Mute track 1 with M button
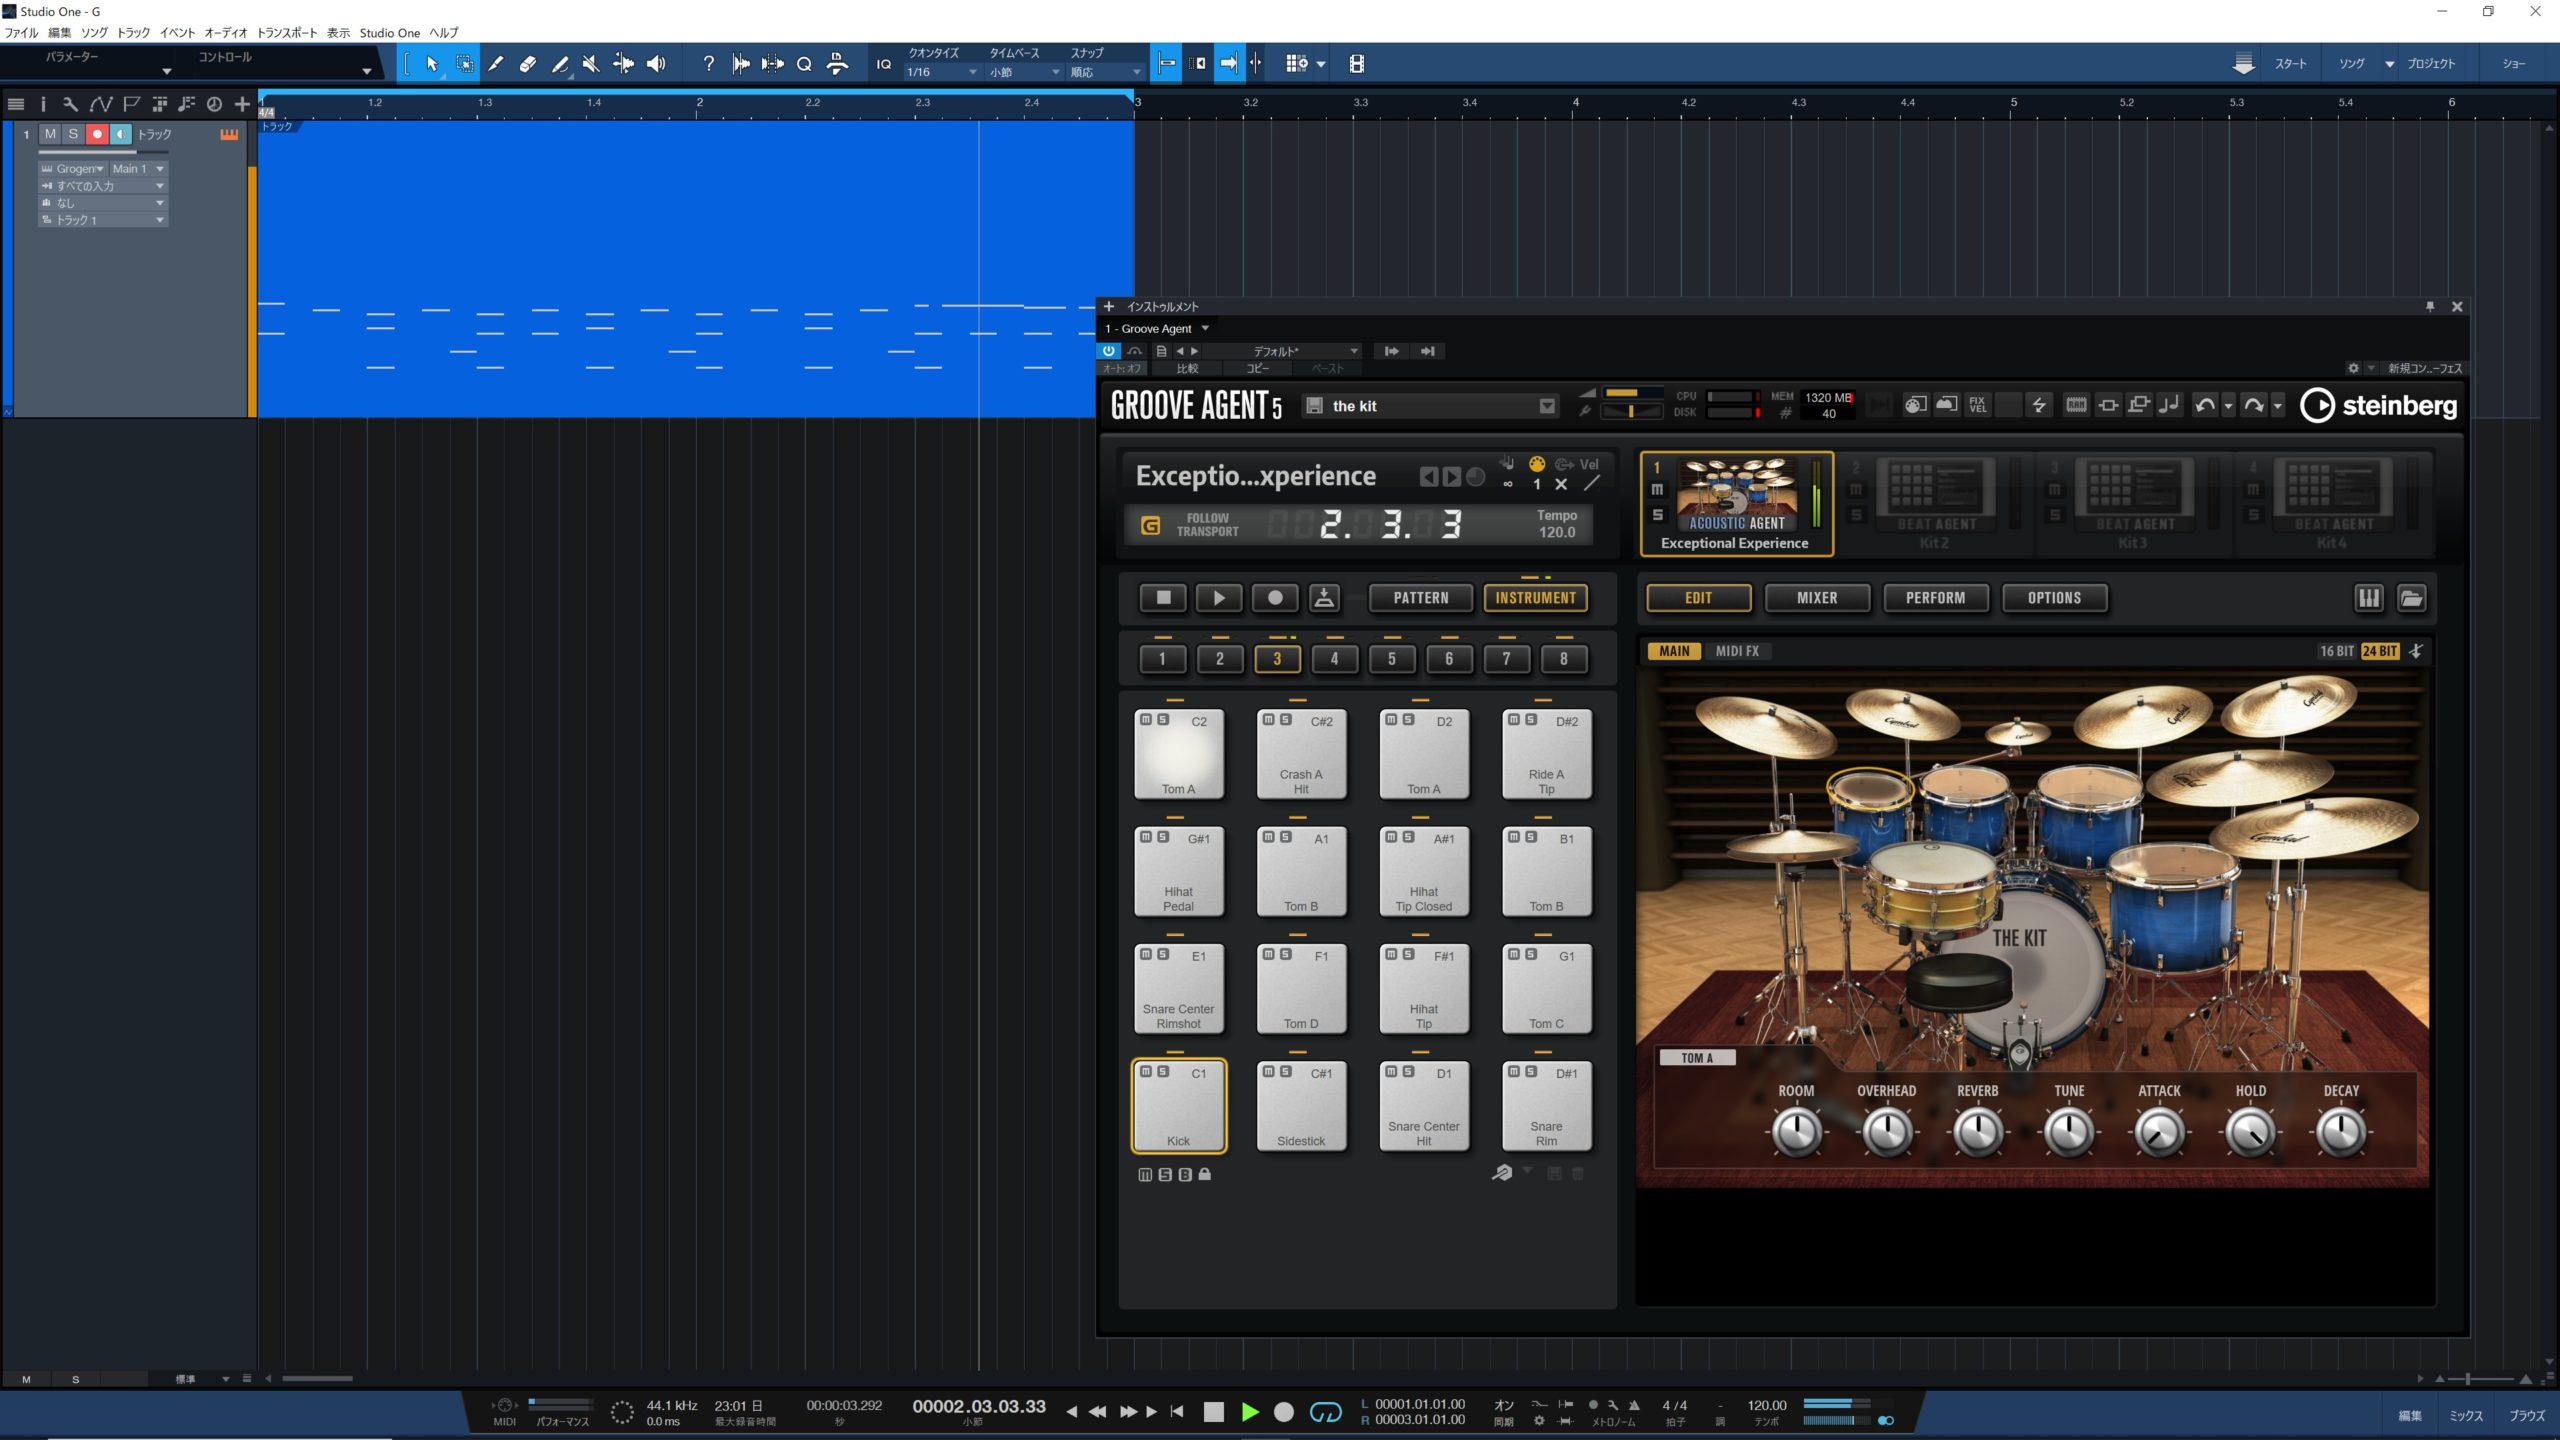 click(50, 134)
